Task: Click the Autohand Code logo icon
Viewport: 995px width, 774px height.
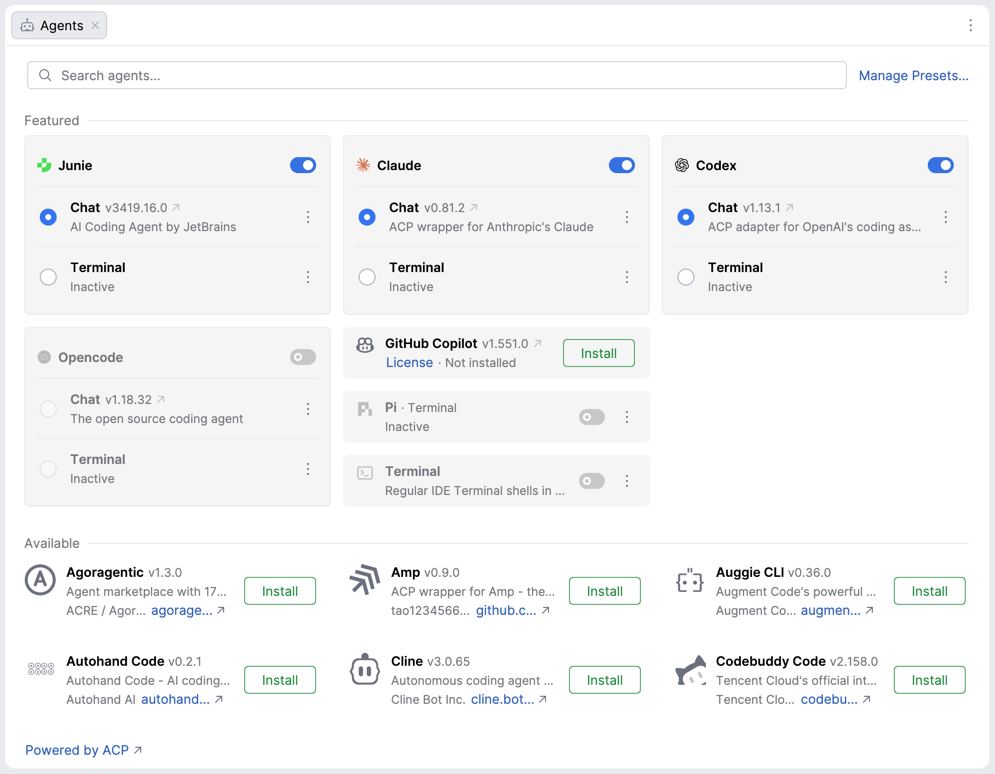Action: 41,669
